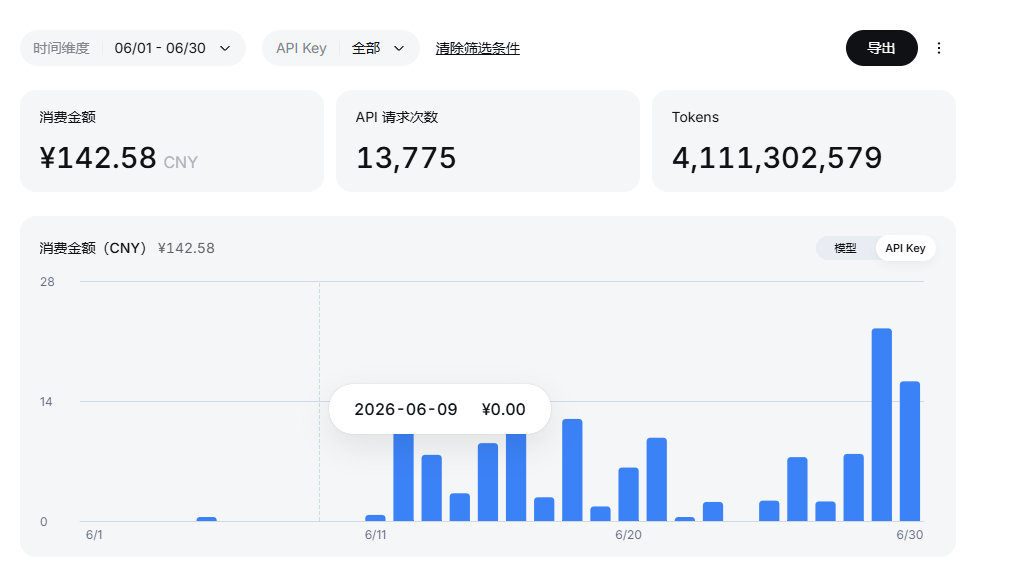Open the three-dot more options menu
Viewport: 1013px width, 578px height.
939,48
